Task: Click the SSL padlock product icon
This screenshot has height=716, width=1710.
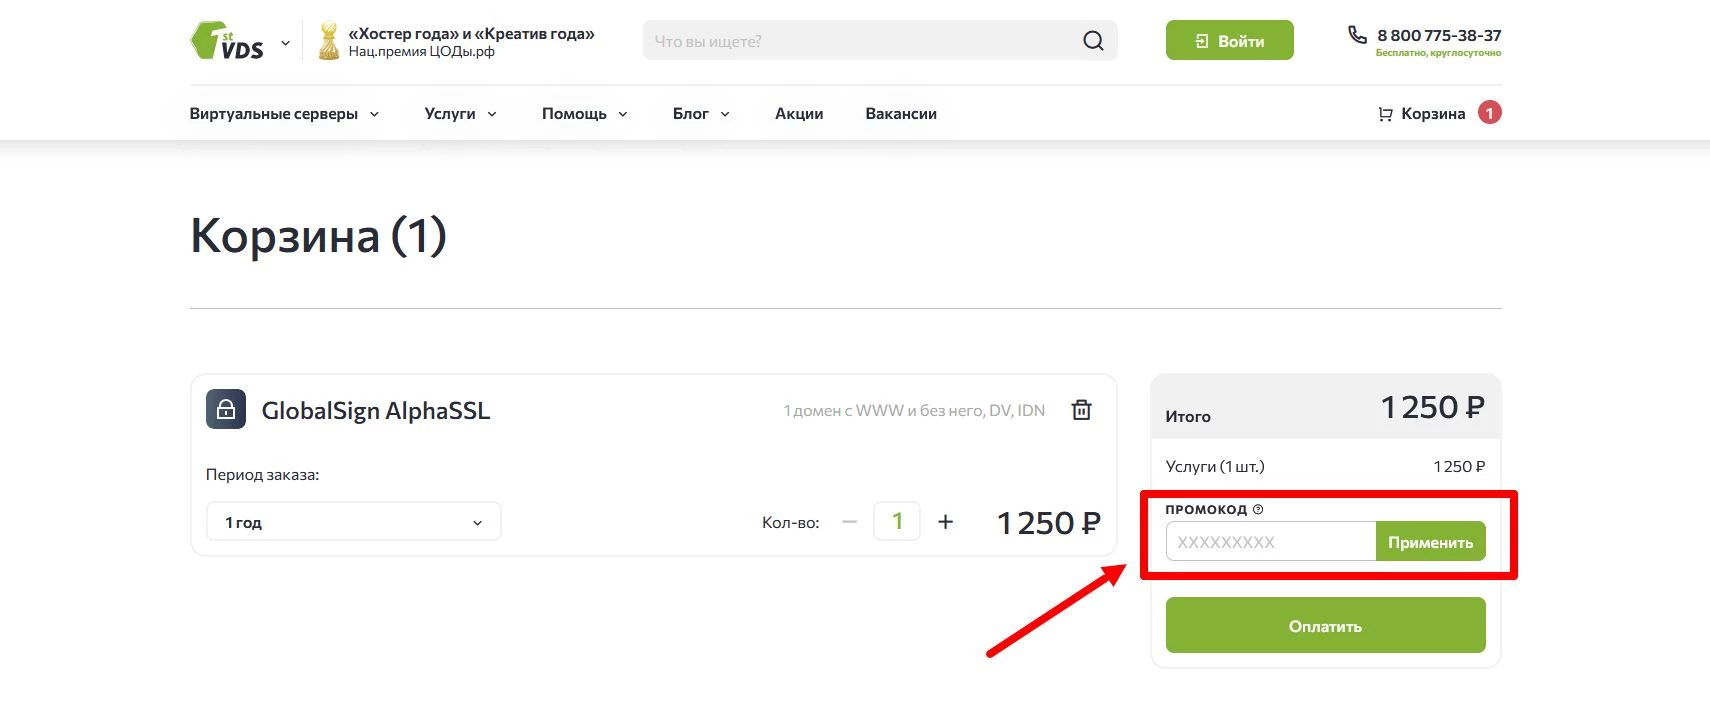Action: click(x=226, y=410)
